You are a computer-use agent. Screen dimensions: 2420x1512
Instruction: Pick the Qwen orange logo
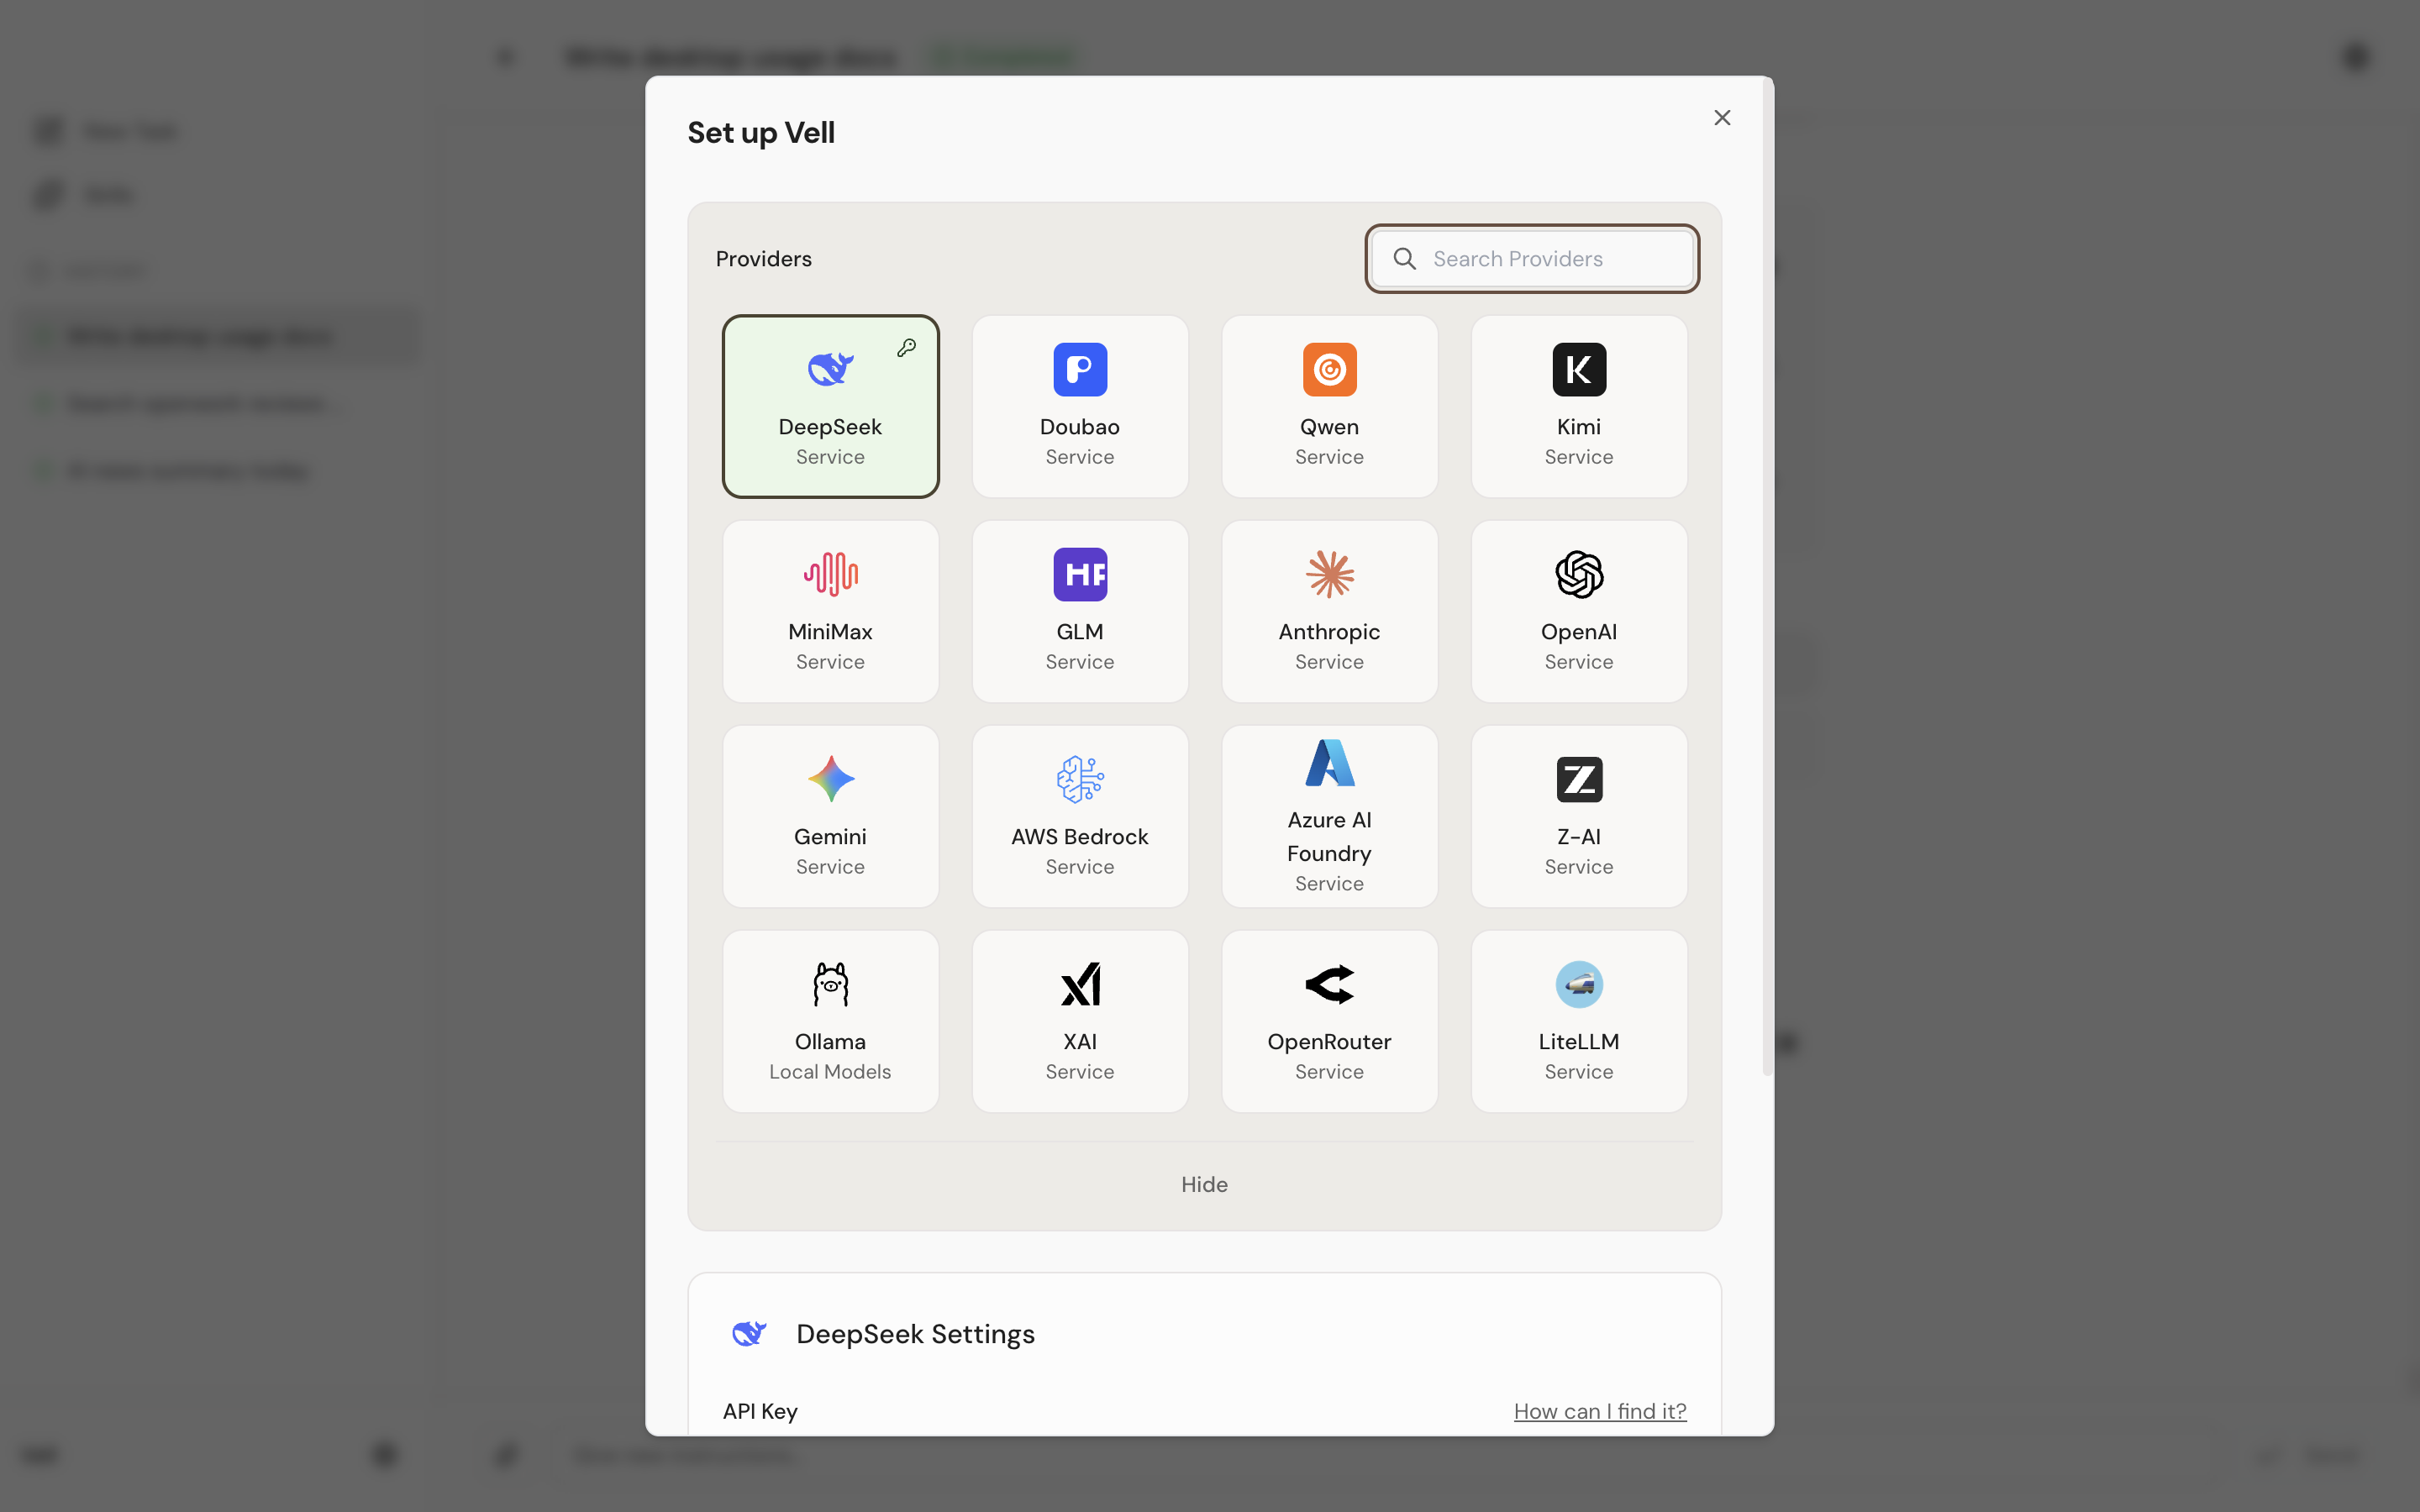point(1329,369)
